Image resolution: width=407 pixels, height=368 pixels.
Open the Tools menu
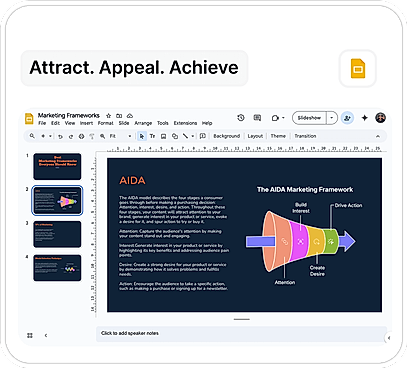pos(163,123)
